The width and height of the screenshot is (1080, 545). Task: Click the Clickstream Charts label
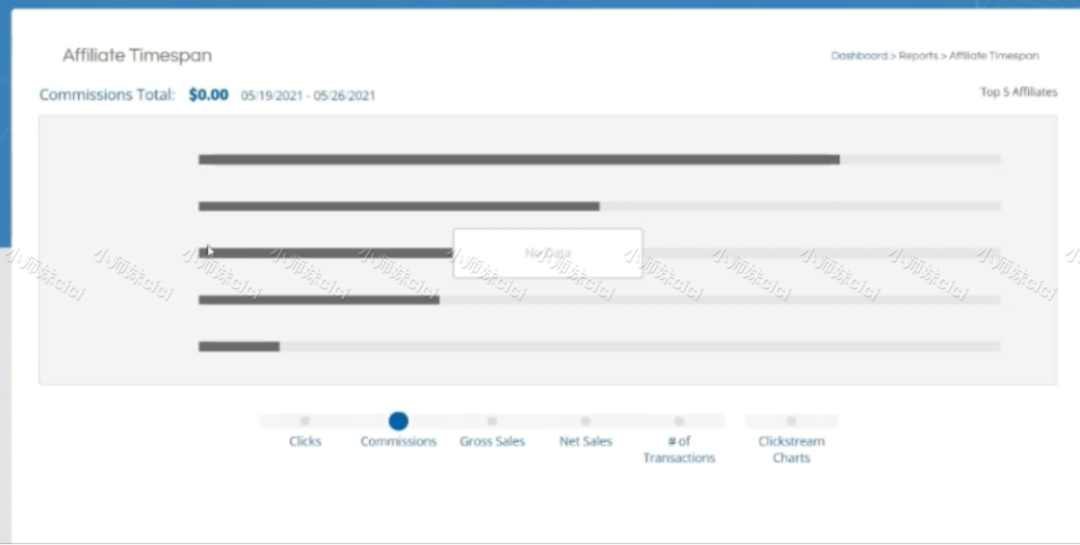[791, 449]
